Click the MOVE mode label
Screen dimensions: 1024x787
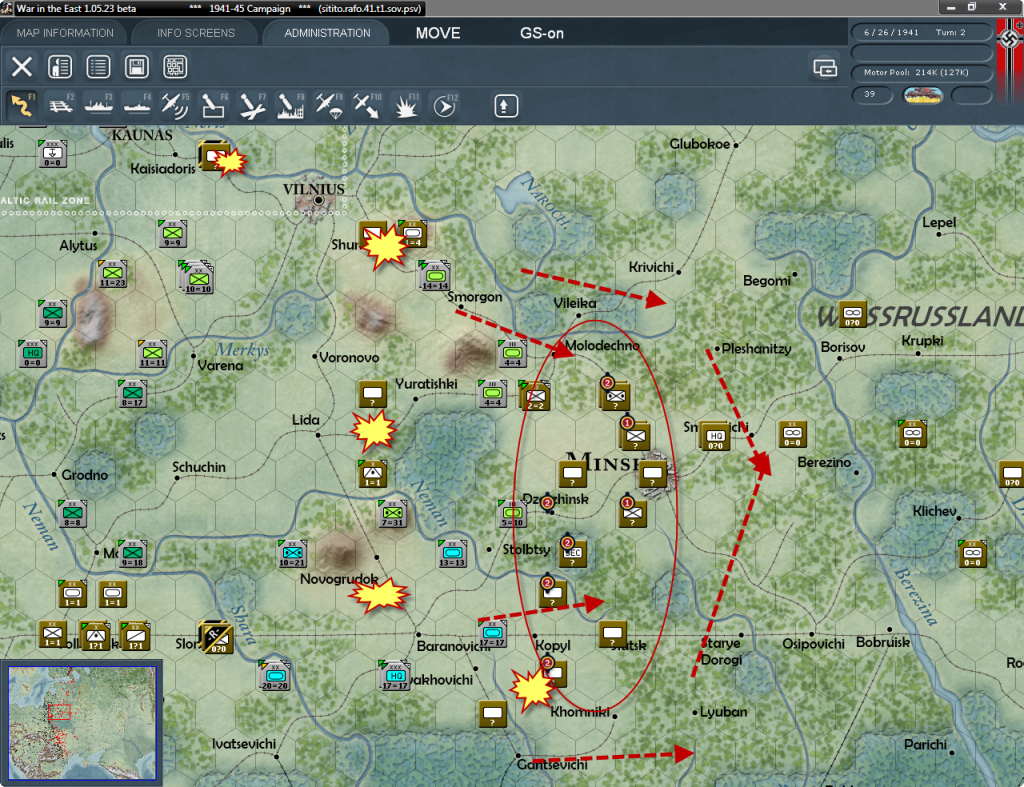click(x=438, y=33)
